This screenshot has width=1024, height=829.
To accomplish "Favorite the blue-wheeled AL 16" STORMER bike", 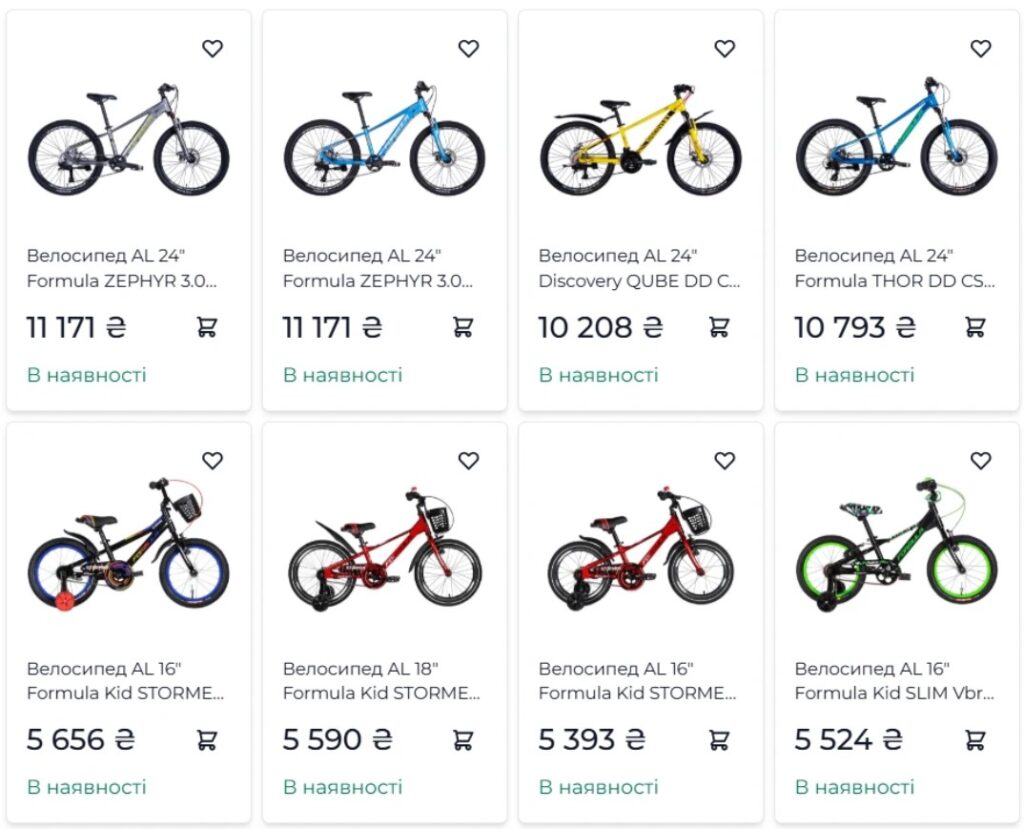I will [213, 460].
